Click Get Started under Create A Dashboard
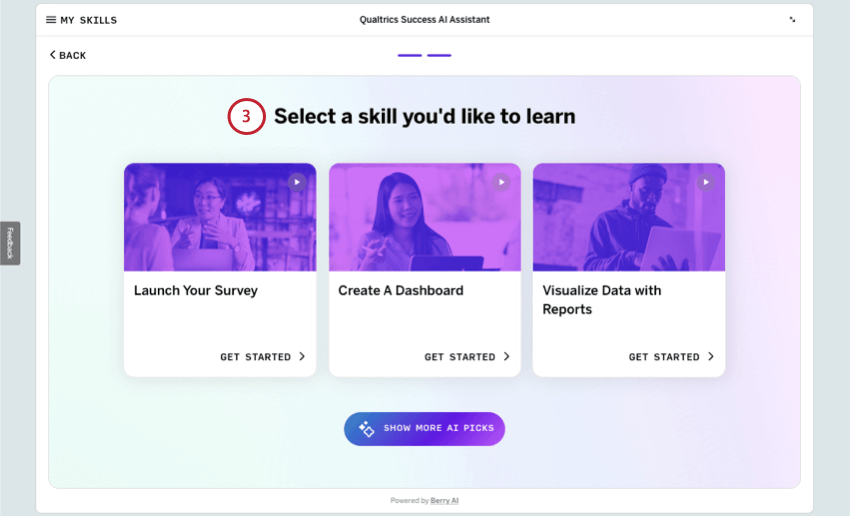This screenshot has width=850, height=516. pos(467,357)
